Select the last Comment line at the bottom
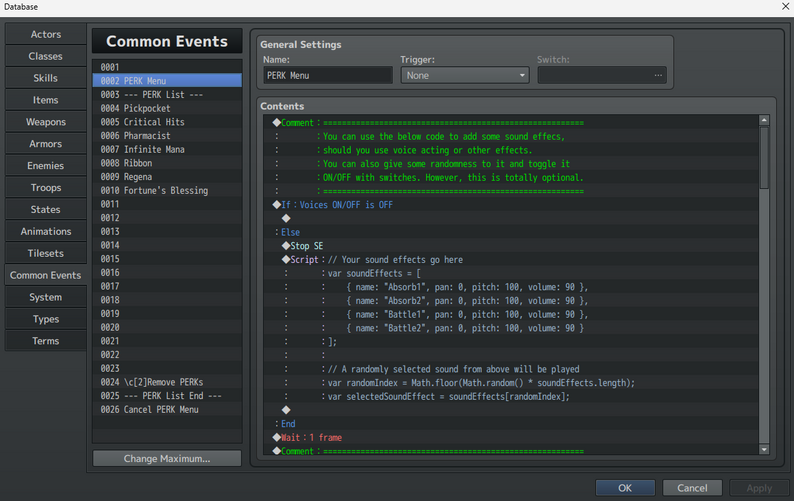The height and width of the screenshot is (501, 794). tap(511, 450)
